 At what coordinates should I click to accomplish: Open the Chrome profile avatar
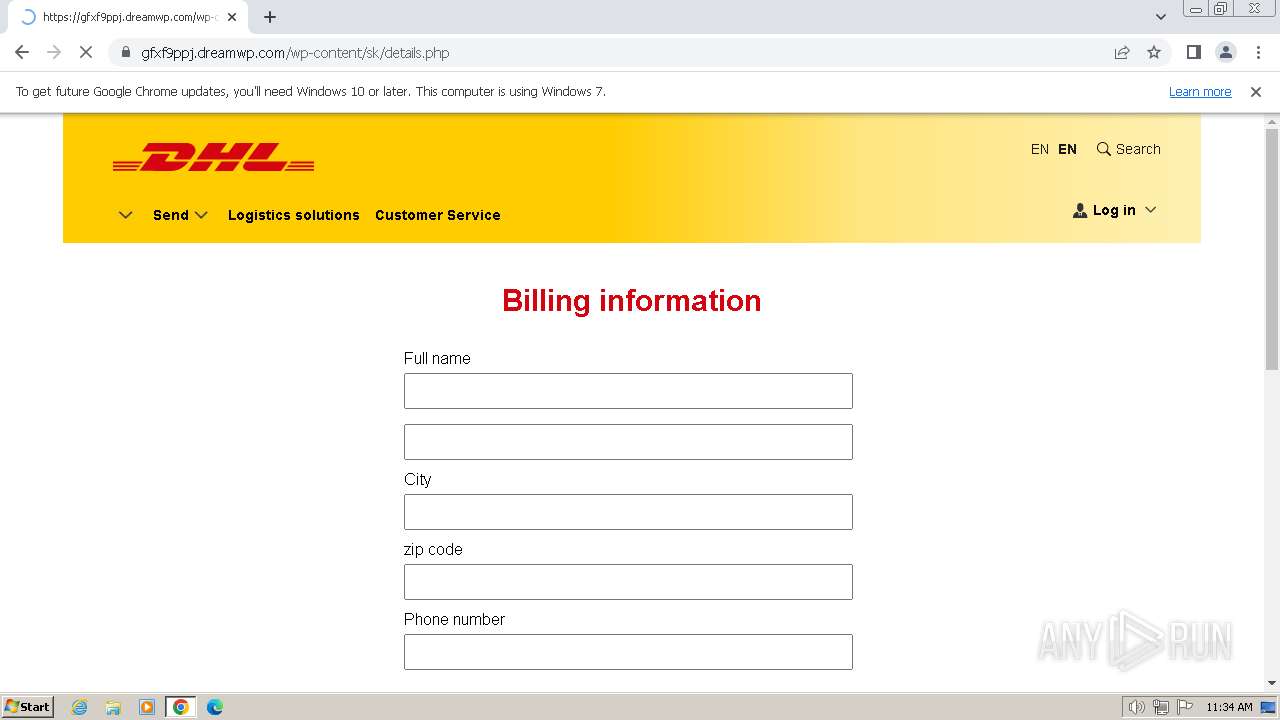[1225, 52]
